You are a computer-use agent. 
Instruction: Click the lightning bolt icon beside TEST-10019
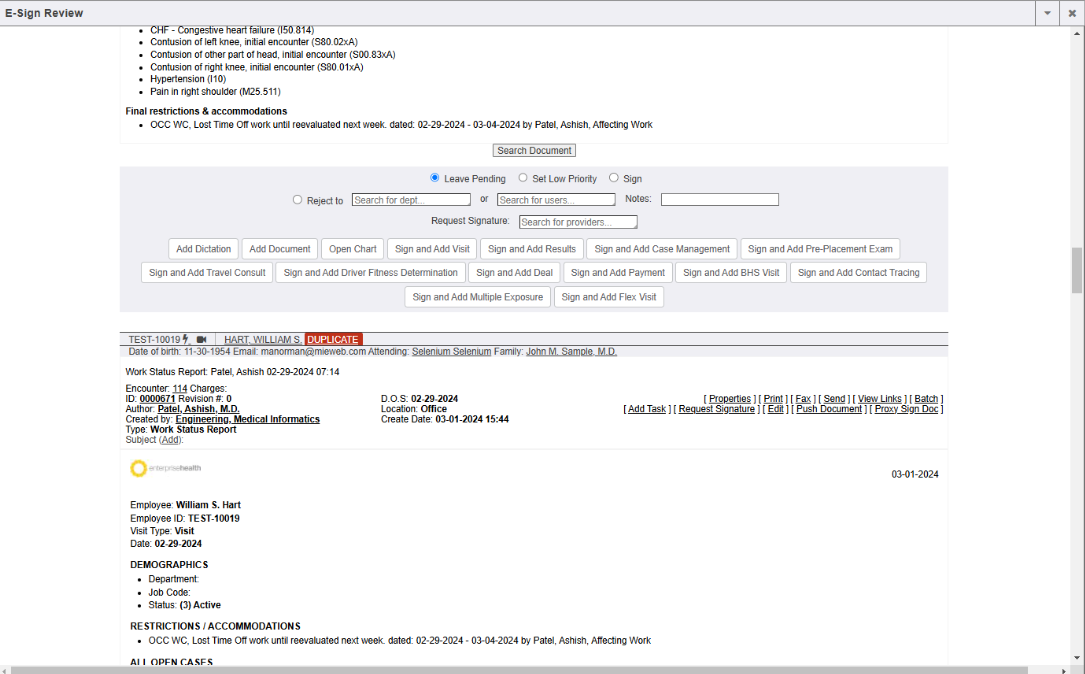point(186,340)
